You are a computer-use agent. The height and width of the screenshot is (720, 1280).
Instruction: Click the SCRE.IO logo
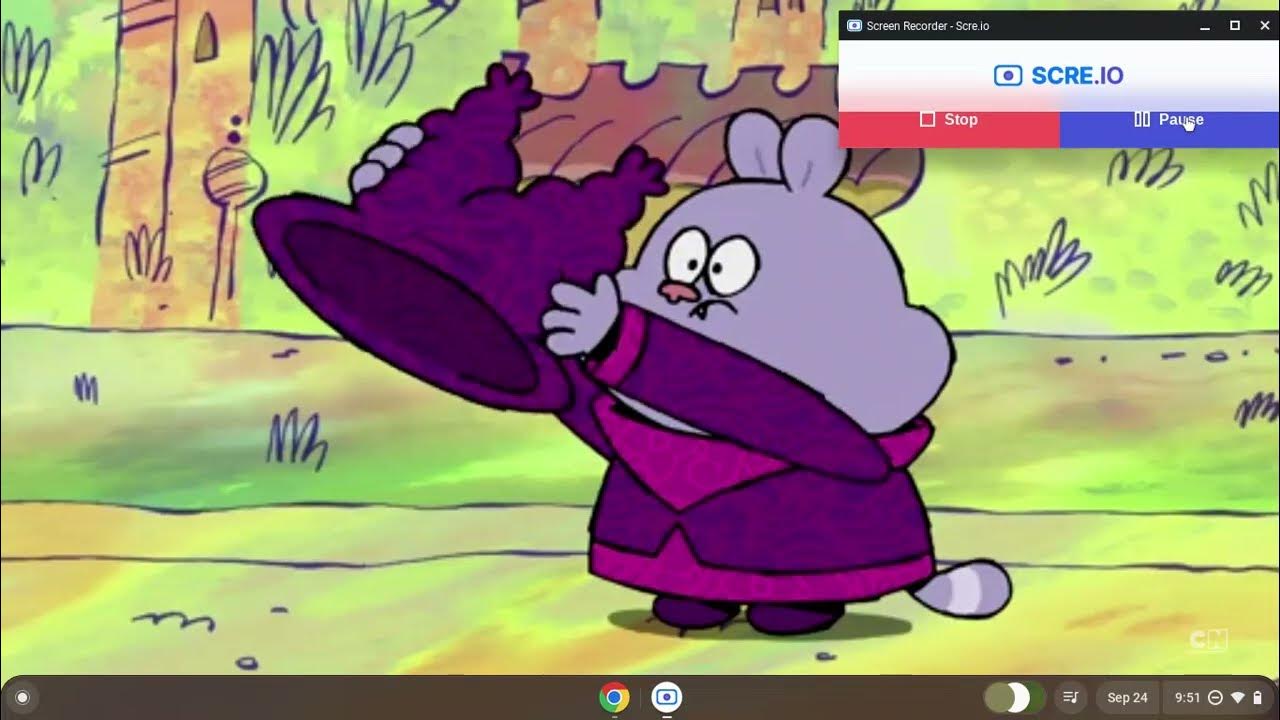pos(1059,76)
